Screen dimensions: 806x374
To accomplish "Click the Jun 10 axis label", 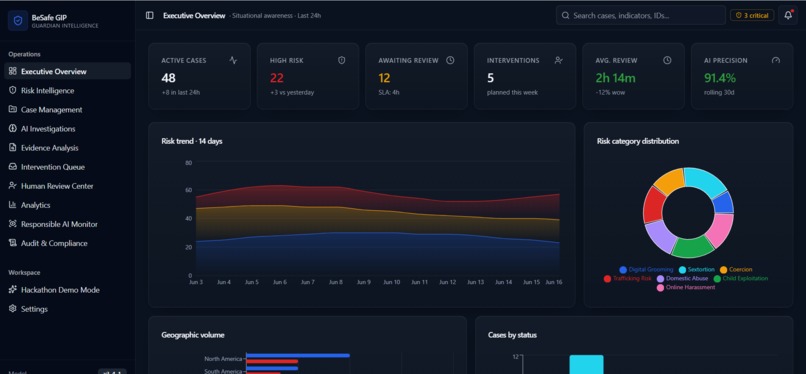I will point(392,282).
